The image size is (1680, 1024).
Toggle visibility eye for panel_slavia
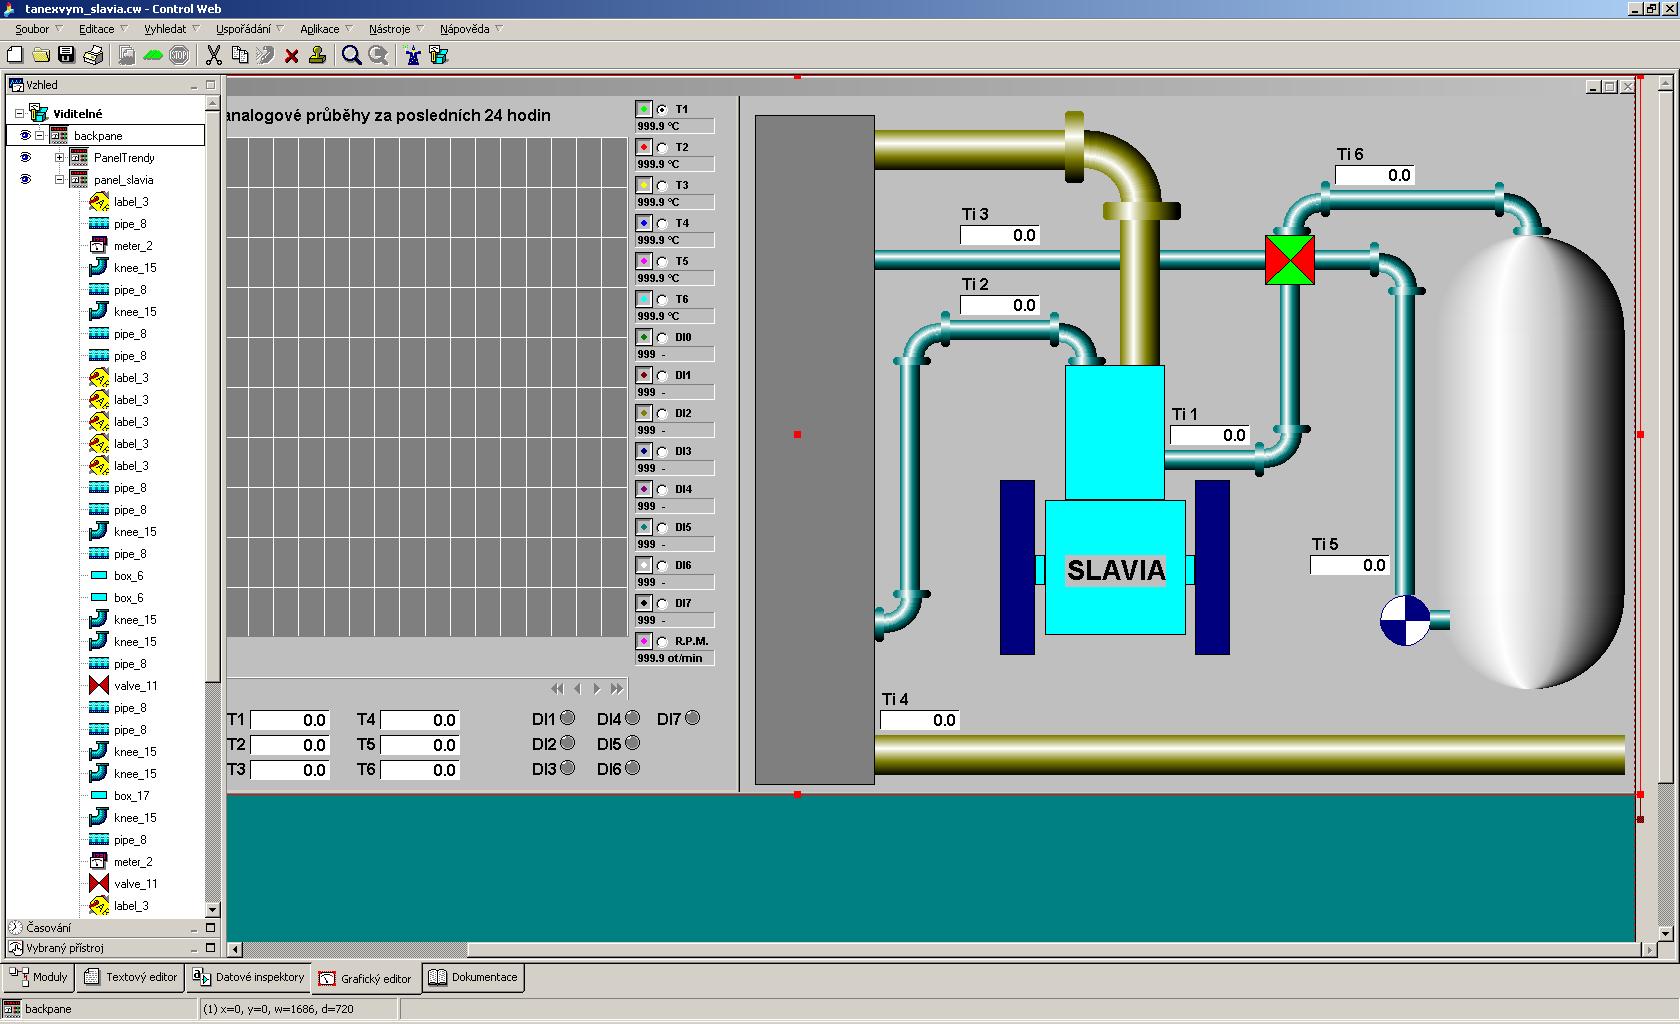coord(26,180)
